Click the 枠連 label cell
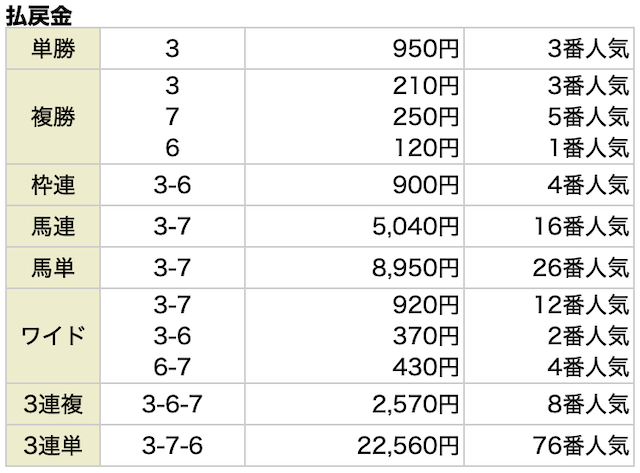Image resolution: width=640 pixels, height=473 pixels. (53, 185)
